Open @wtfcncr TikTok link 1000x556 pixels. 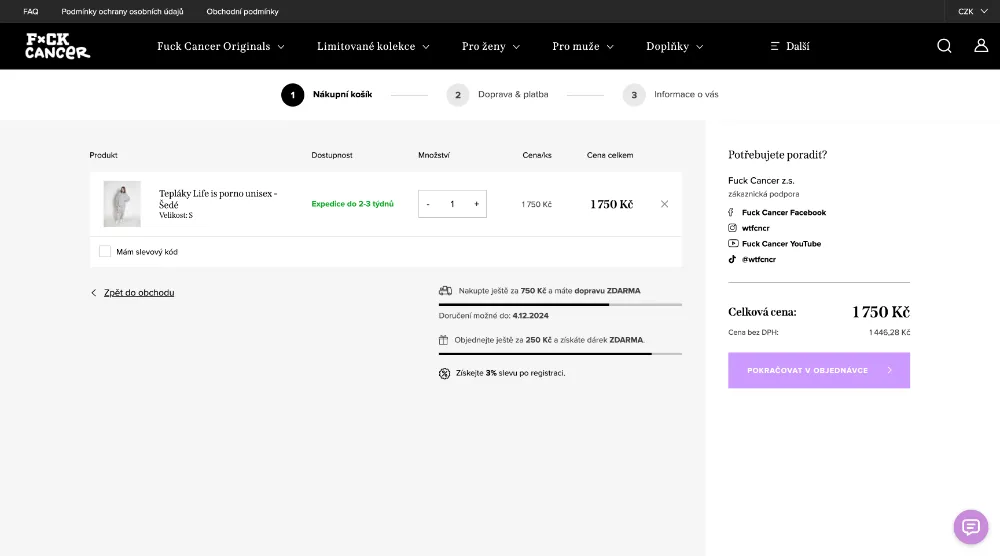click(x=759, y=259)
